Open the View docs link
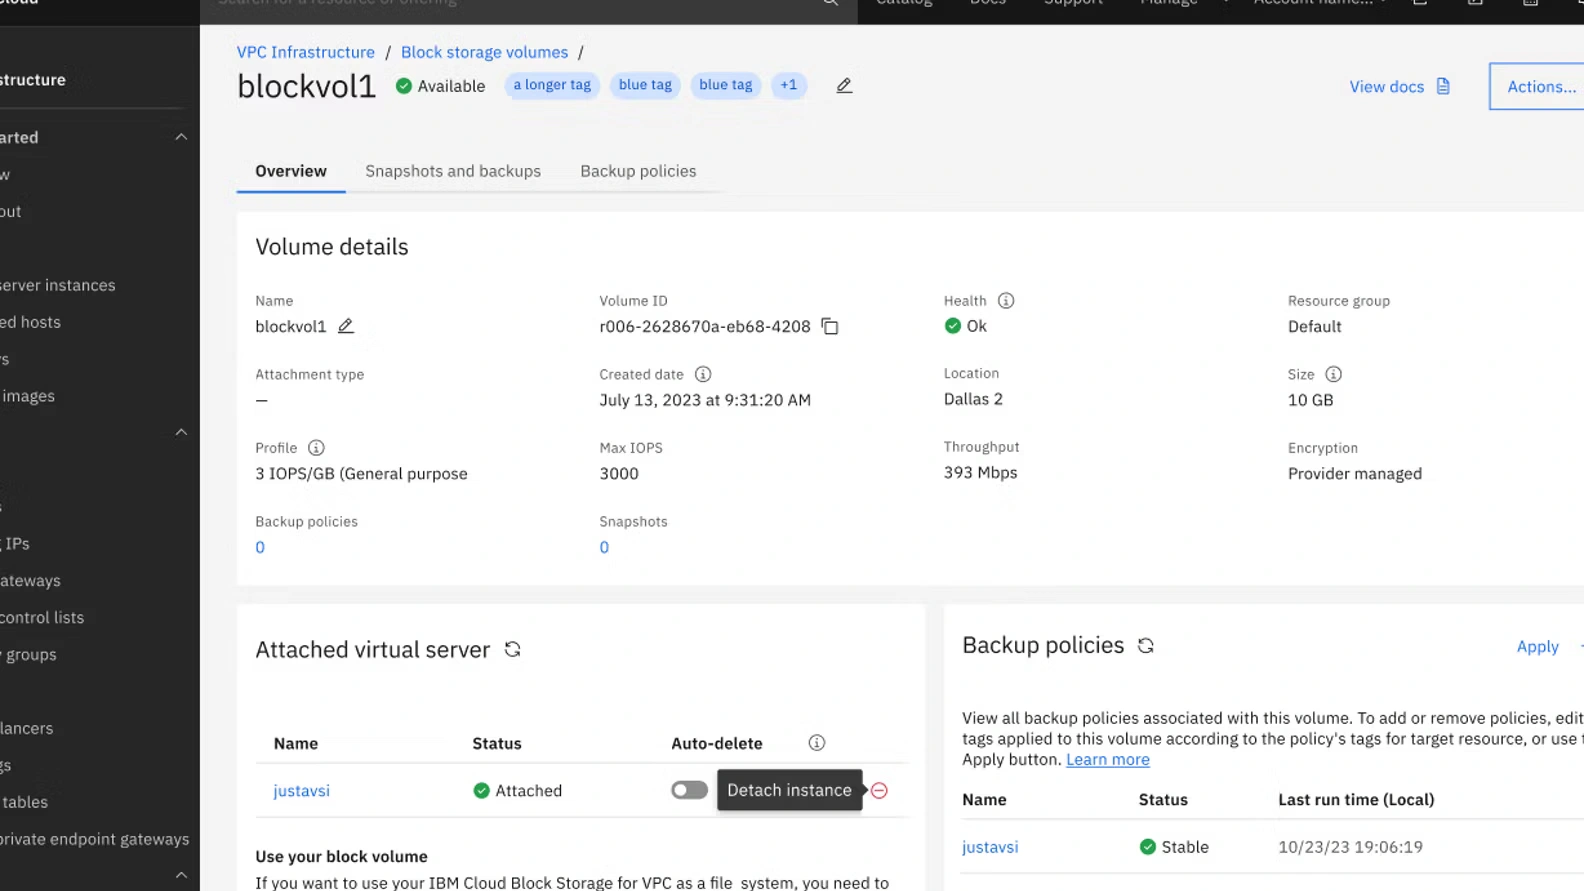This screenshot has height=891, width=1584. [x=1398, y=87]
